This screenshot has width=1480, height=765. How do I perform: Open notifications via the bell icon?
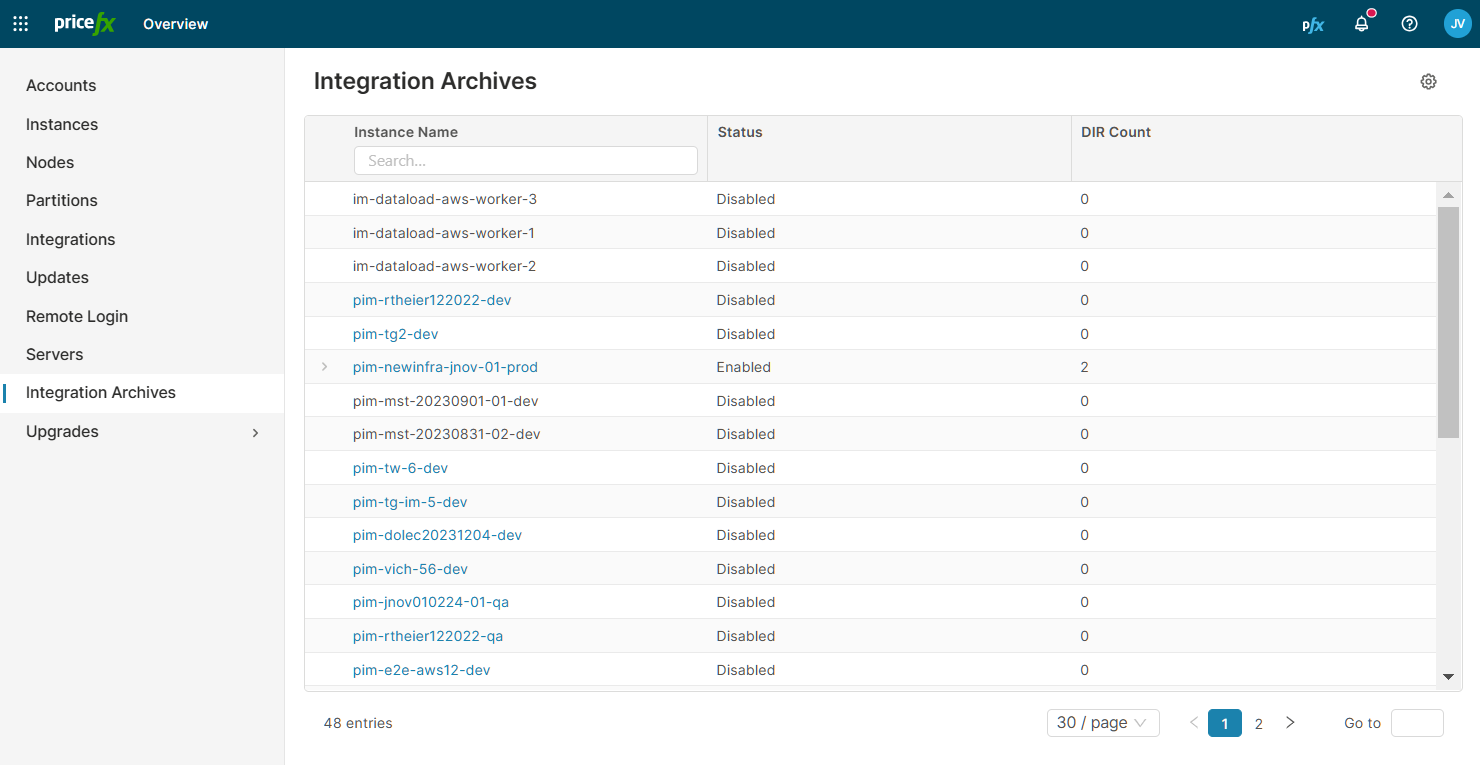(1361, 24)
